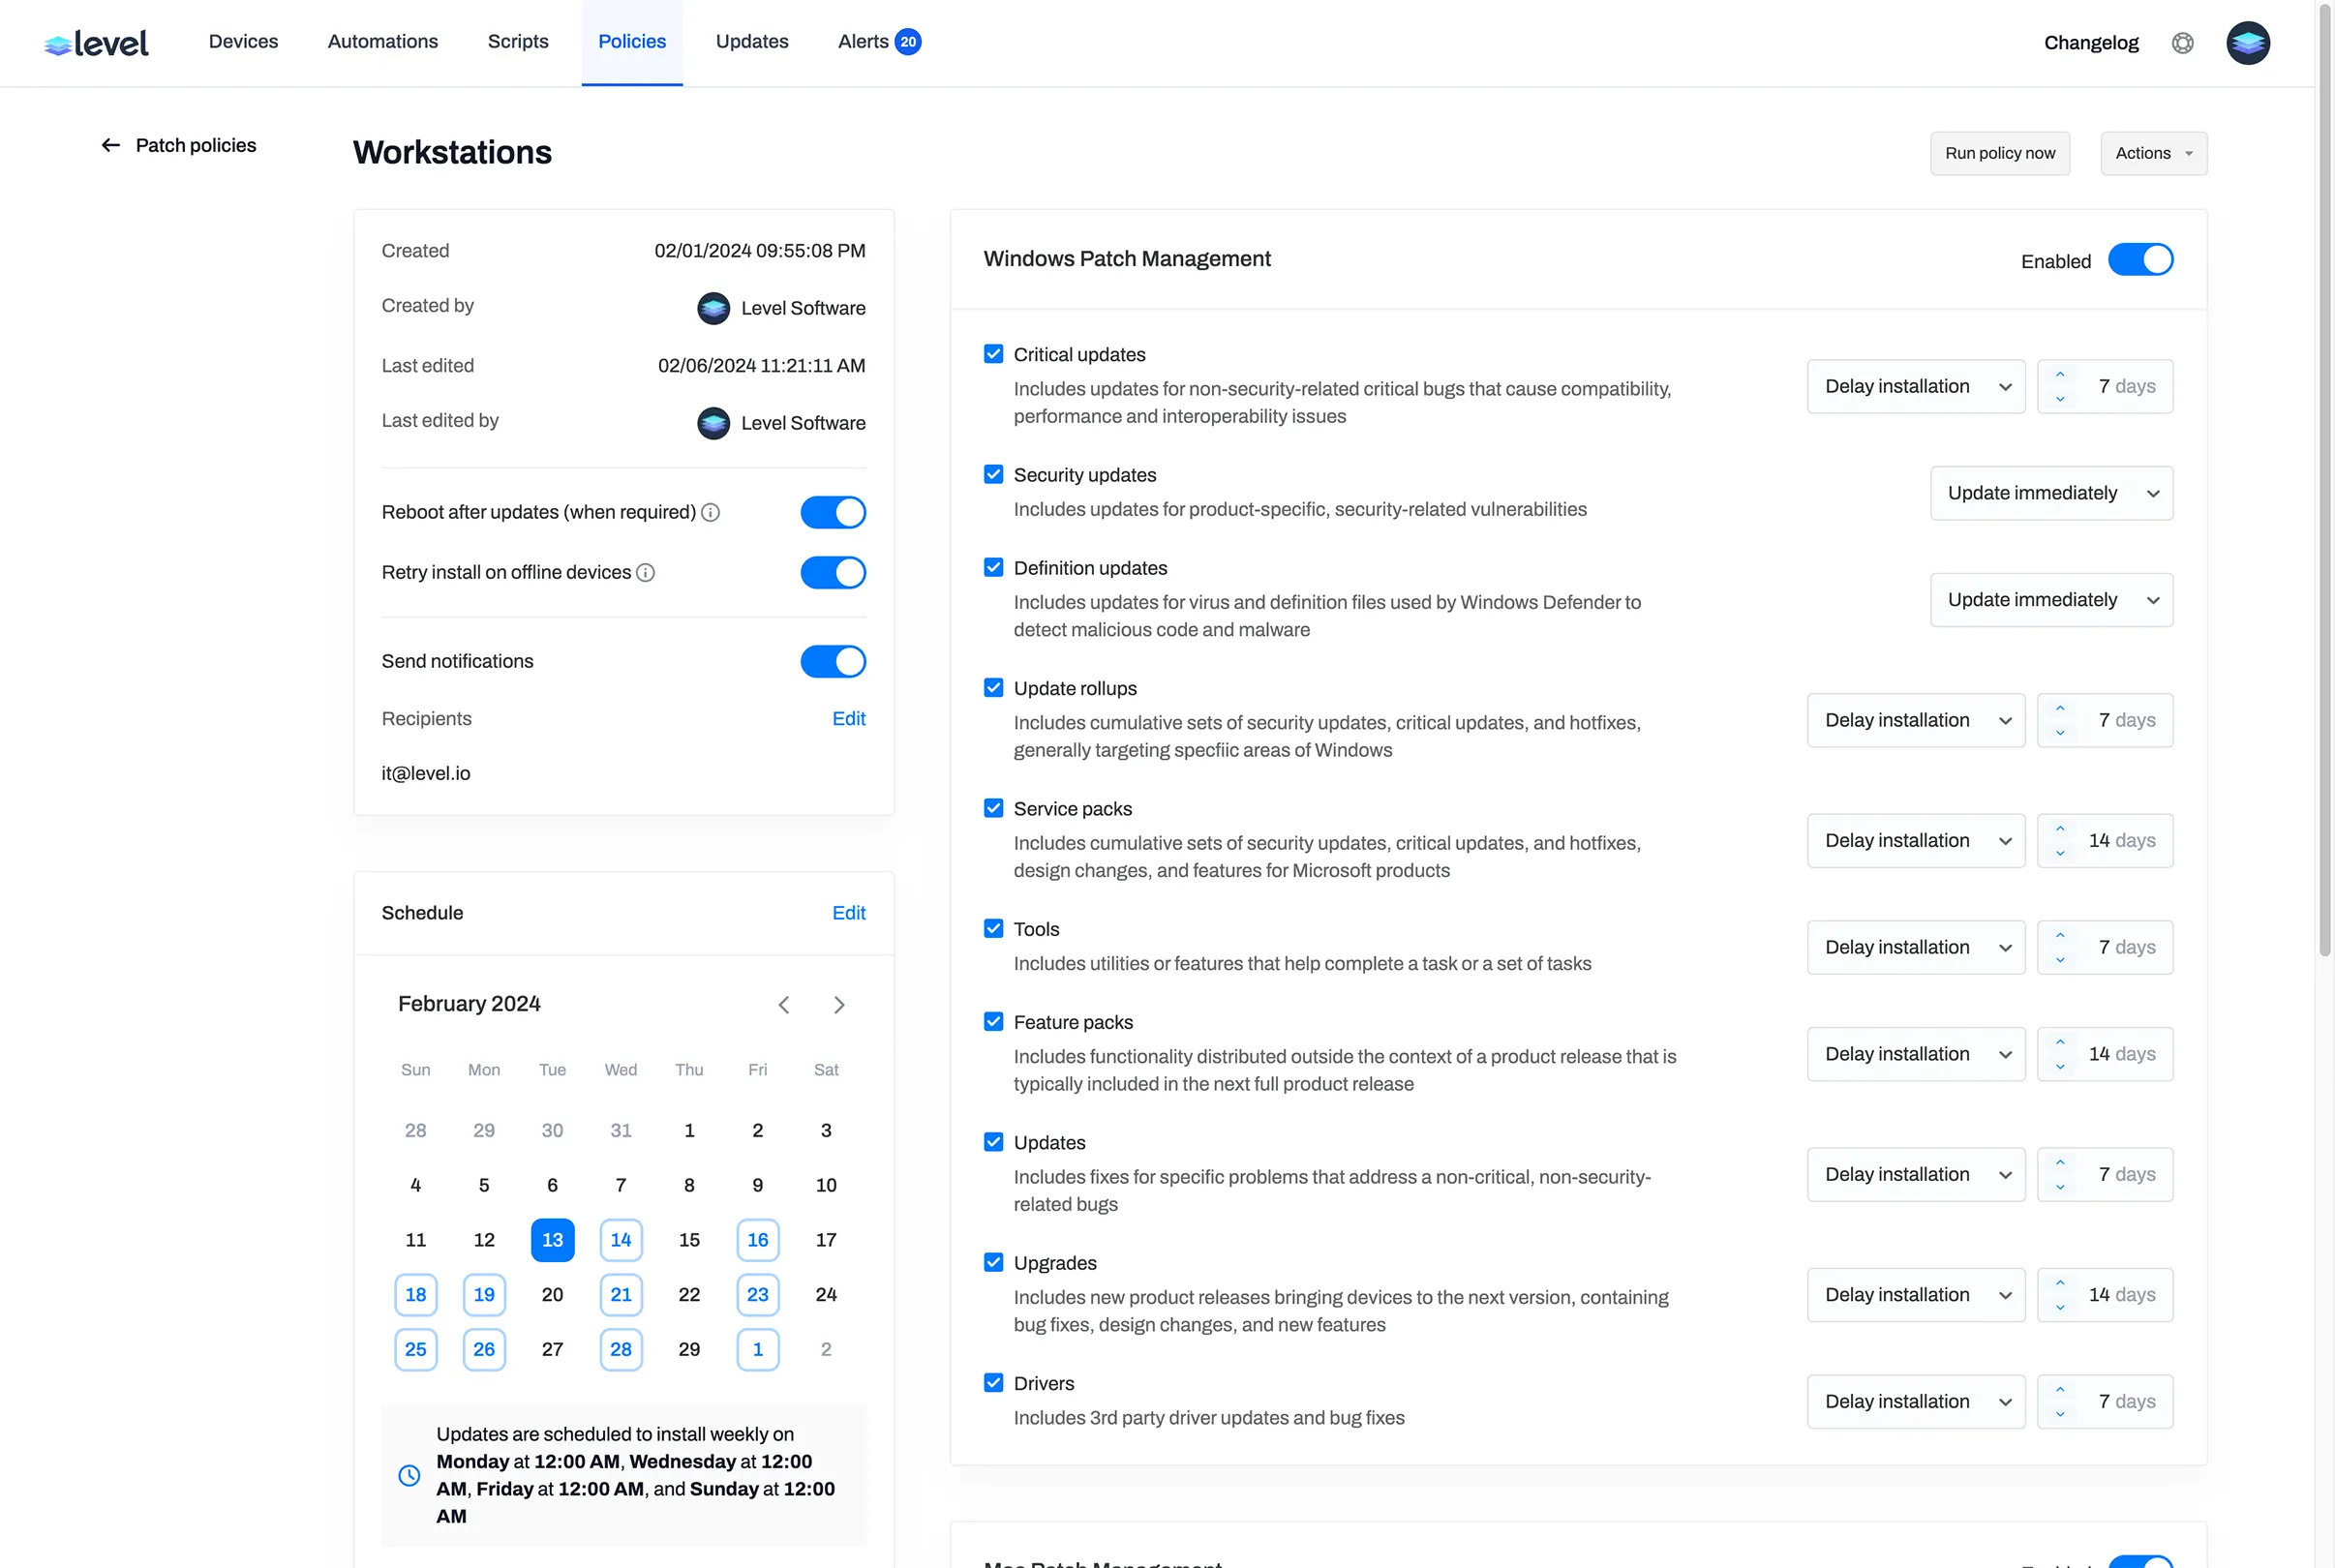The image size is (2335, 1568).
Task: Go to the Automations tab
Action: 382,42
